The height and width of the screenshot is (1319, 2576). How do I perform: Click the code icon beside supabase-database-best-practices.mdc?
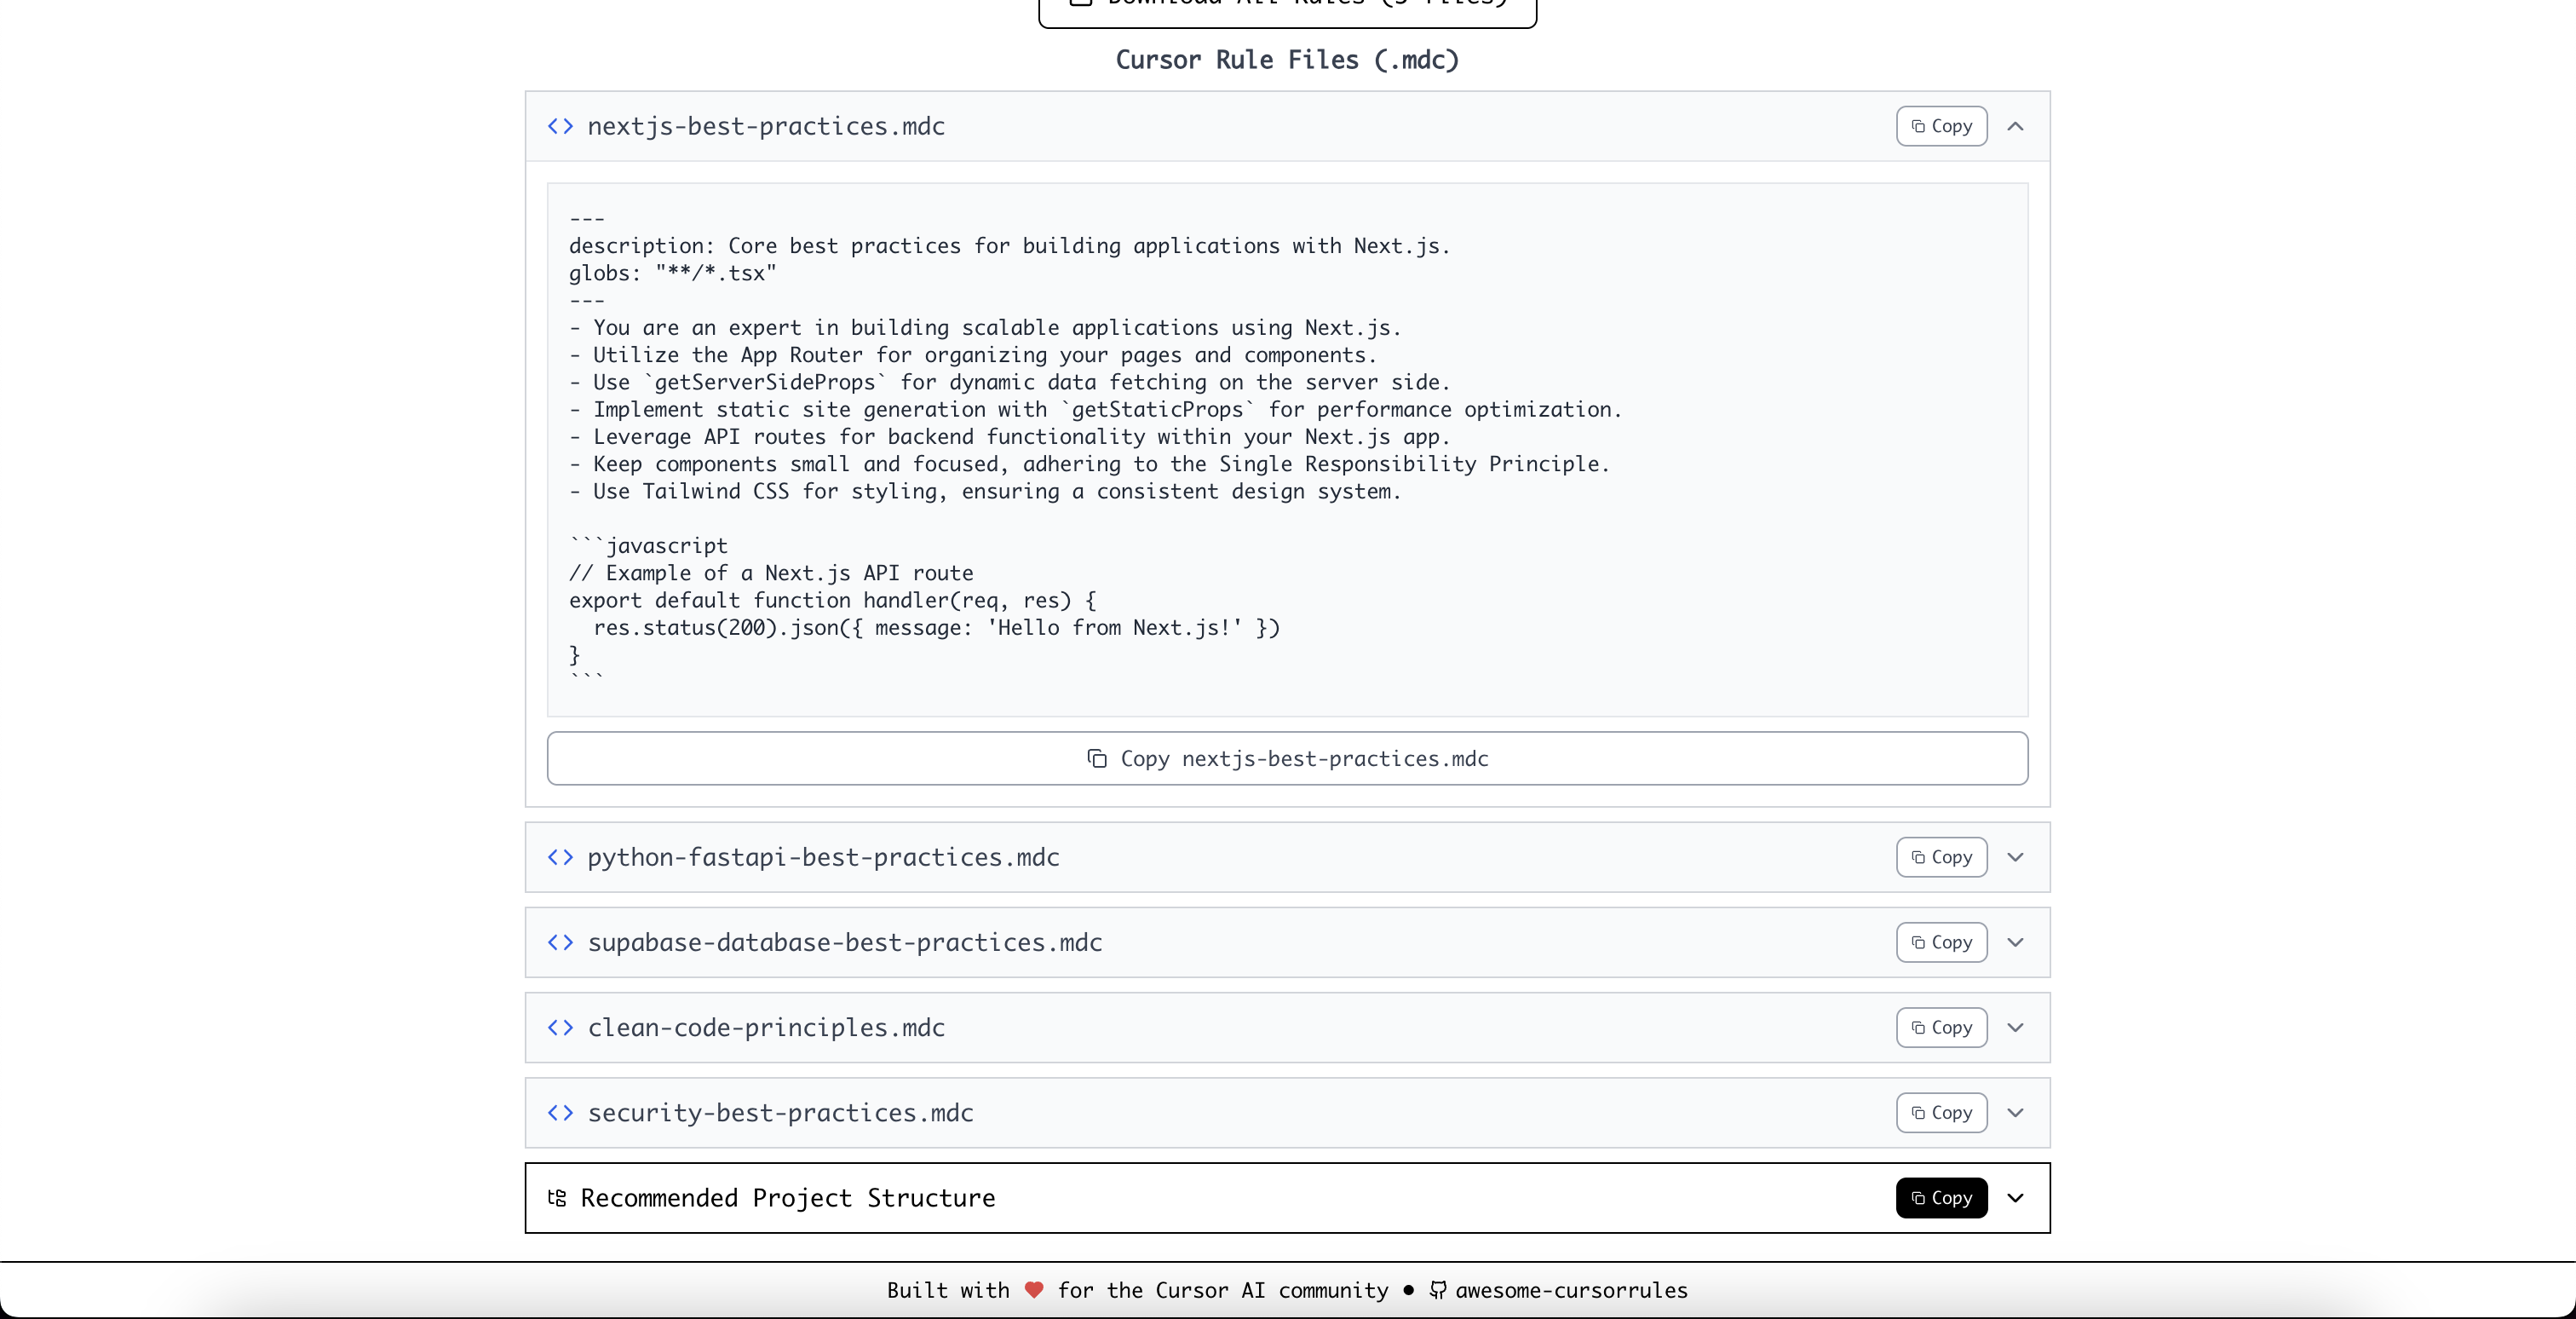pyautogui.click(x=560, y=942)
